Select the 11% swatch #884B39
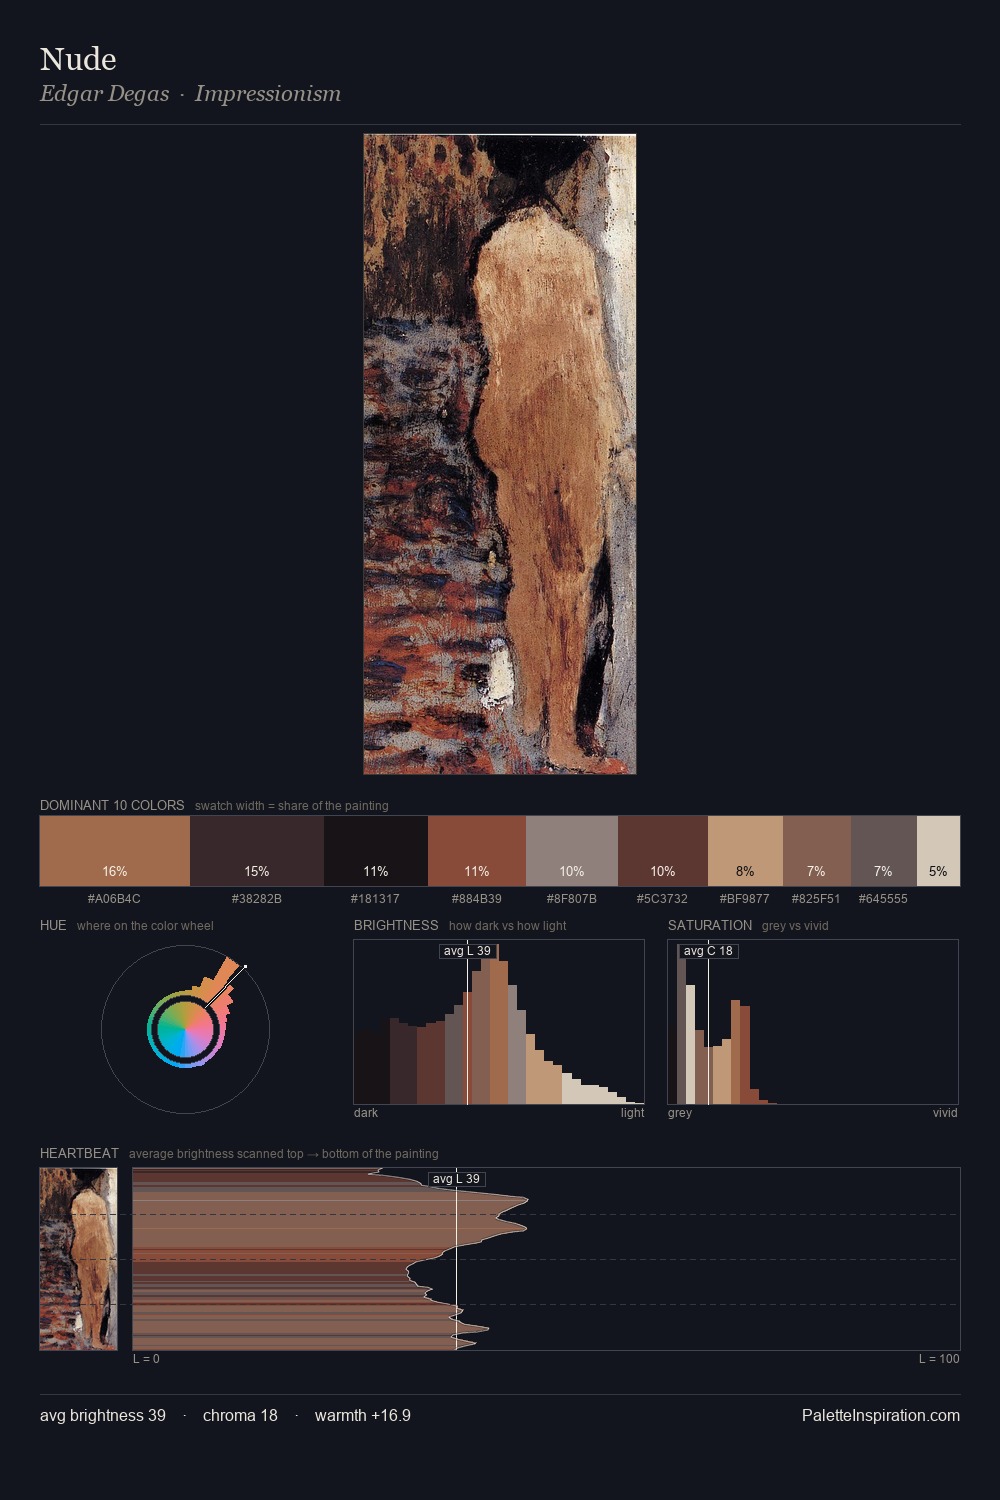1000x1500 pixels. 477,851
